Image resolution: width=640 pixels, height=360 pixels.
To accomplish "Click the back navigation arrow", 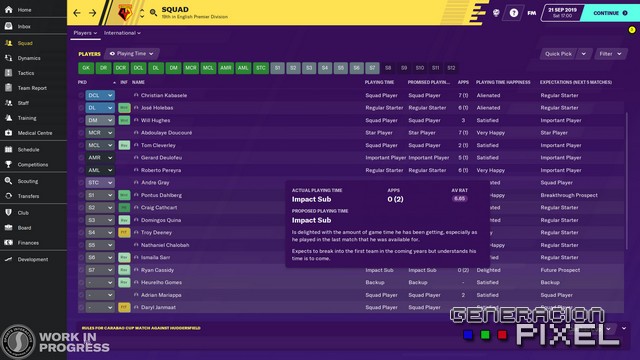I will click(77, 13).
